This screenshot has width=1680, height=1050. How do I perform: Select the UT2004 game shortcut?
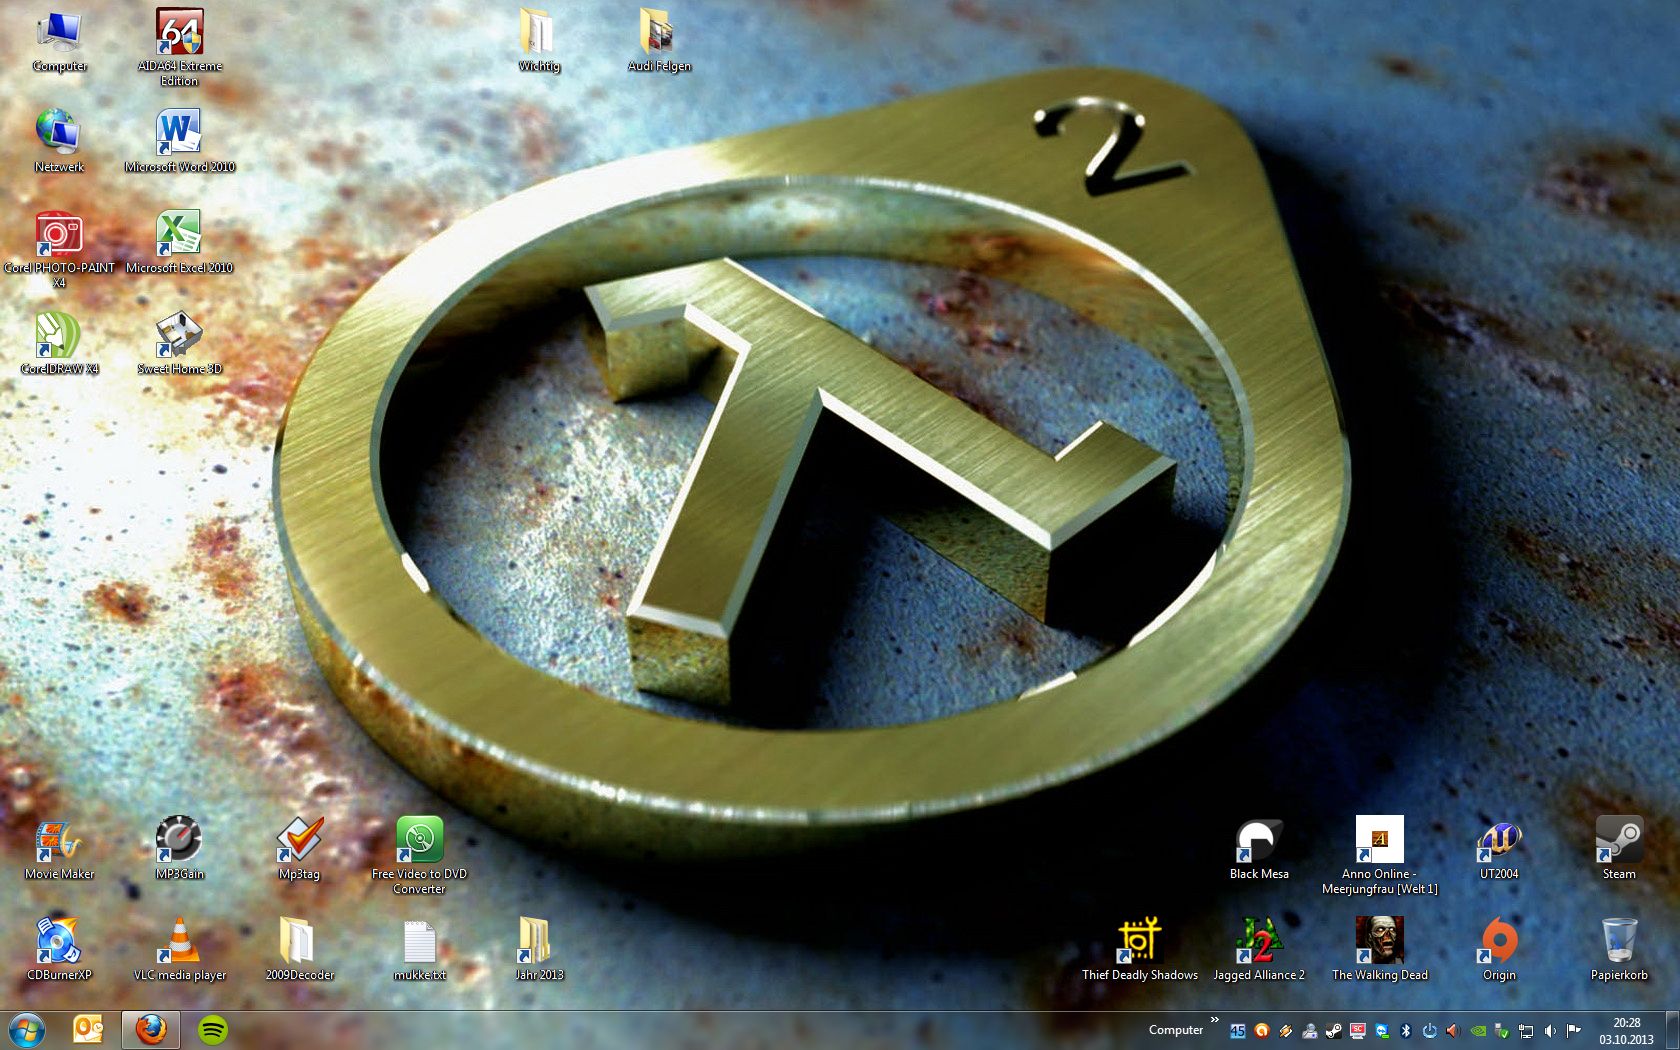1499,849
